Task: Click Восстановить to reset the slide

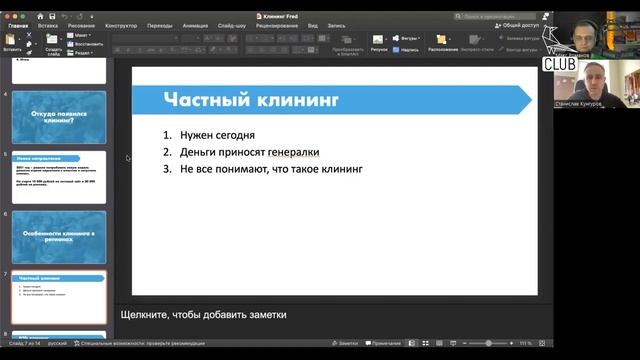Action: coord(85,44)
